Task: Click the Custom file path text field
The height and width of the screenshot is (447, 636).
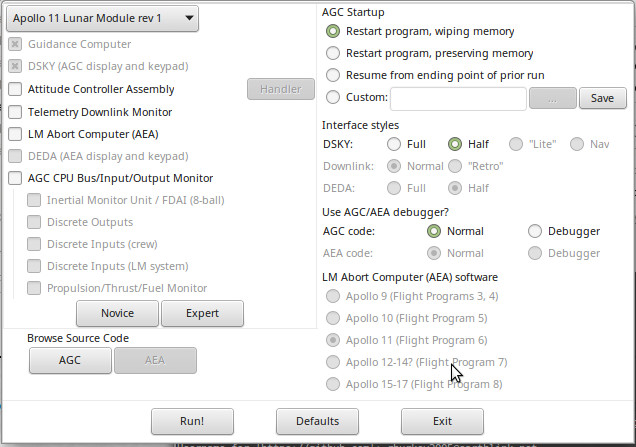Action: click(458, 98)
